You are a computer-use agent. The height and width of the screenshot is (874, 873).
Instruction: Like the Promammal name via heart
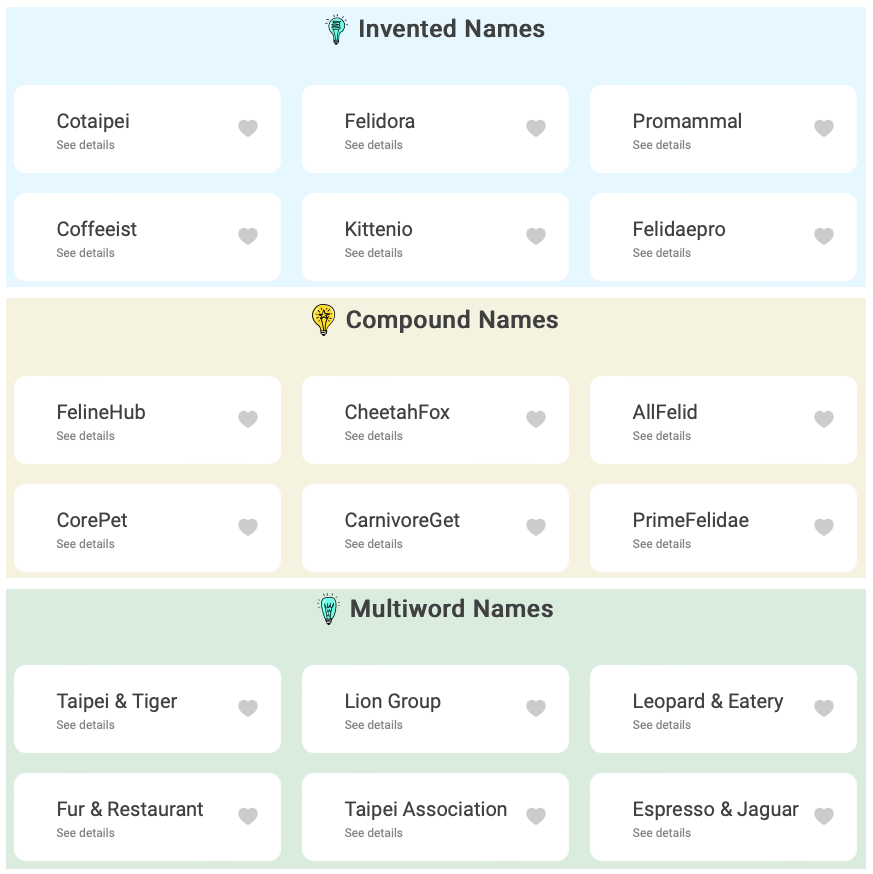tap(824, 128)
